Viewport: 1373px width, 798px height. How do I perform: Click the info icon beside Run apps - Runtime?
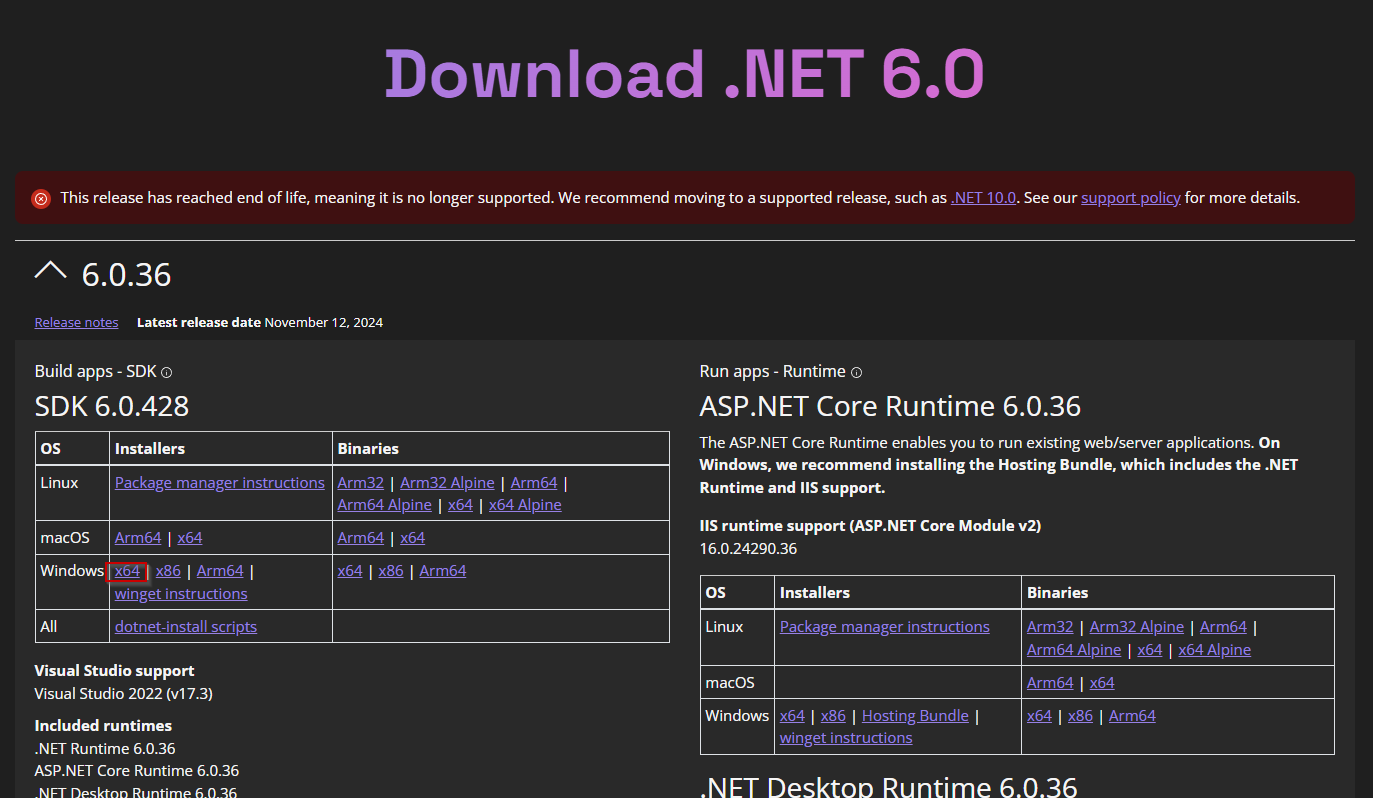[x=857, y=373]
